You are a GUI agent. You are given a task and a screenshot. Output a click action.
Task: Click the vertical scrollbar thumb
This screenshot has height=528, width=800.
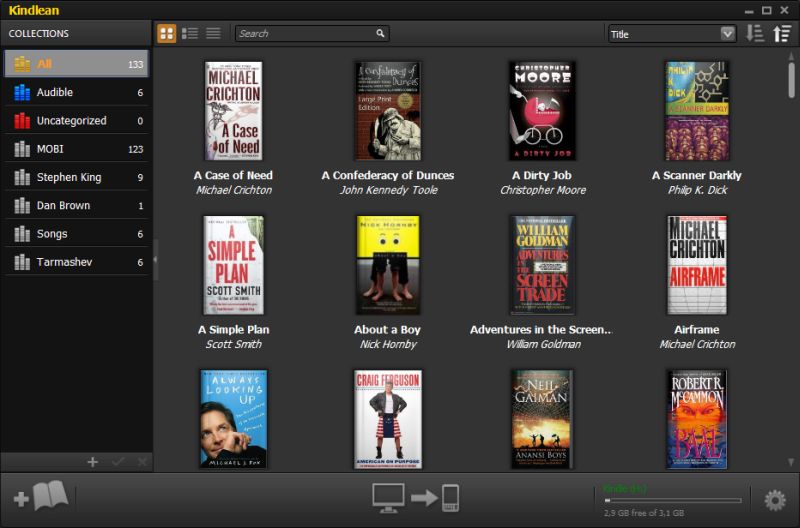click(x=791, y=80)
